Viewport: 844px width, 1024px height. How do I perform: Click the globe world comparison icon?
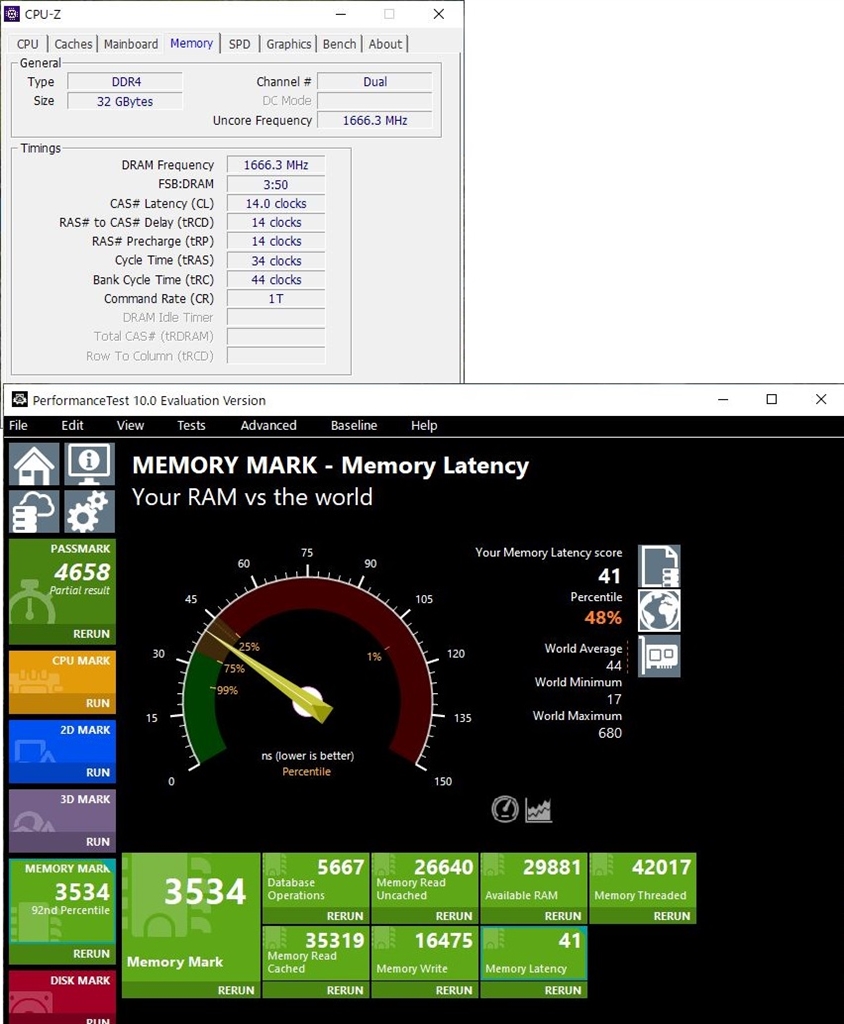[x=659, y=611]
